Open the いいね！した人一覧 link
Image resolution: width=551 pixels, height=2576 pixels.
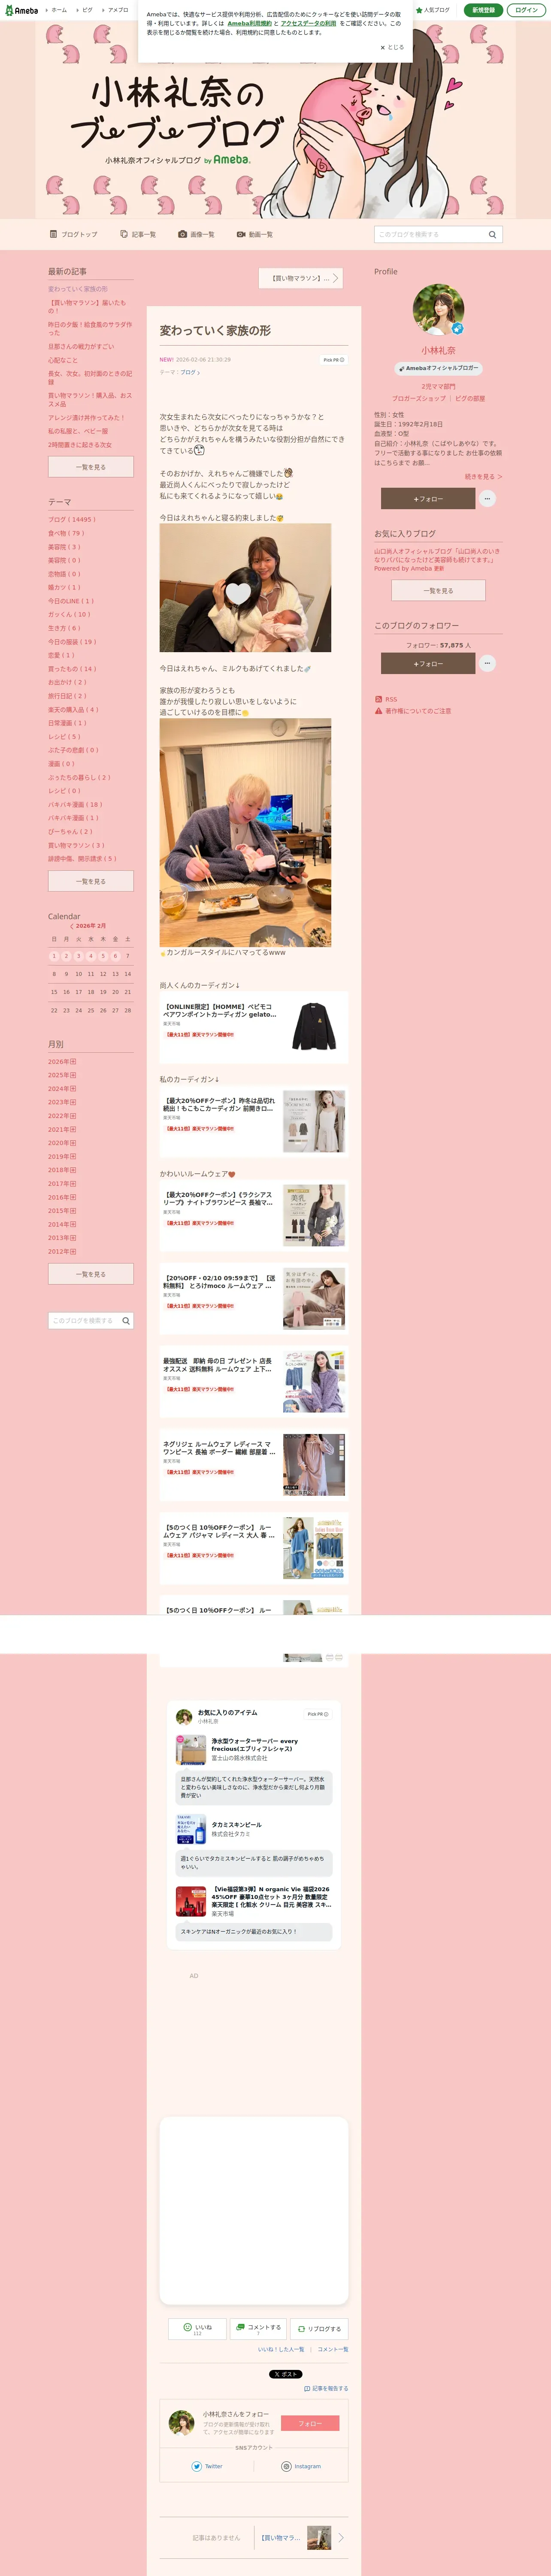(x=281, y=2349)
